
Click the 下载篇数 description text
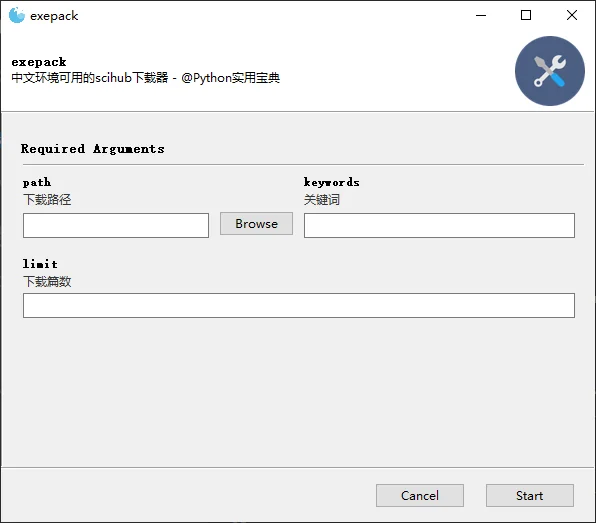pos(47,281)
